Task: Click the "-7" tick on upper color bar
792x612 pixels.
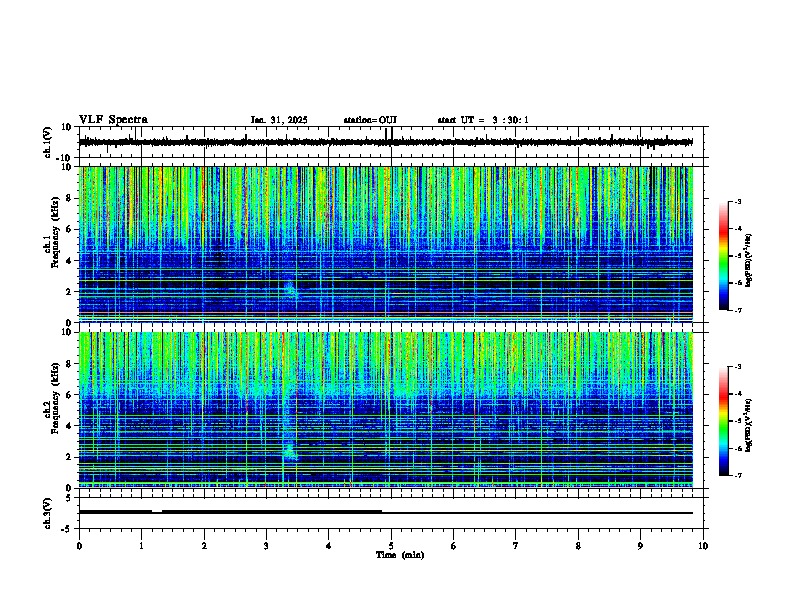Action: point(737,310)
